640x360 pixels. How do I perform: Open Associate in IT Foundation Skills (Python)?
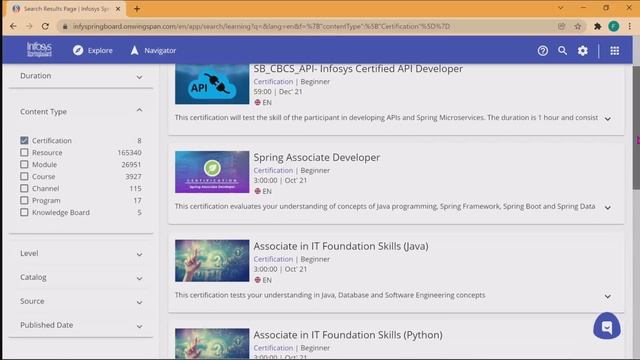[x=348, y=335]
